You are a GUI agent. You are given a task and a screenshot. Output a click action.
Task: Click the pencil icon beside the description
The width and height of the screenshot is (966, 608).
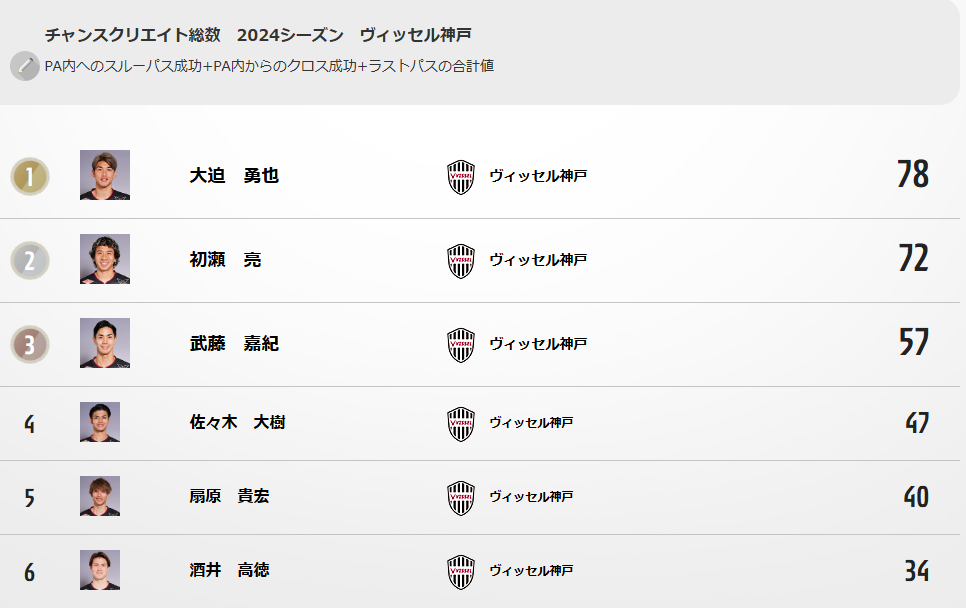coord(25,66)
